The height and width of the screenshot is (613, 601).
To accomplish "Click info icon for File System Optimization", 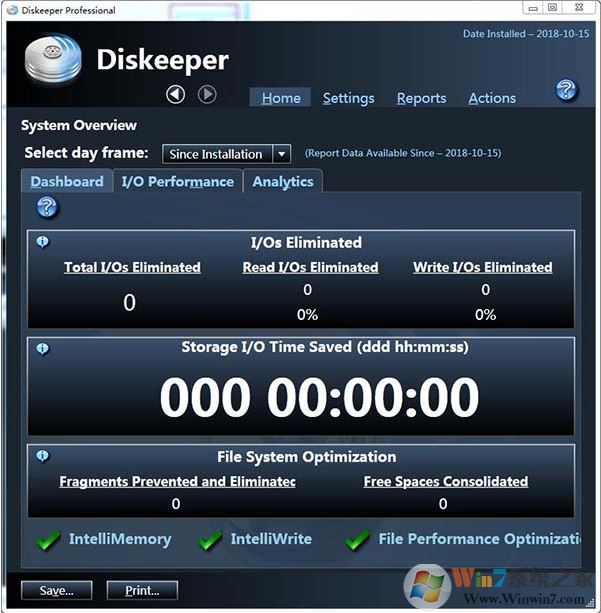I will (43, 456).
